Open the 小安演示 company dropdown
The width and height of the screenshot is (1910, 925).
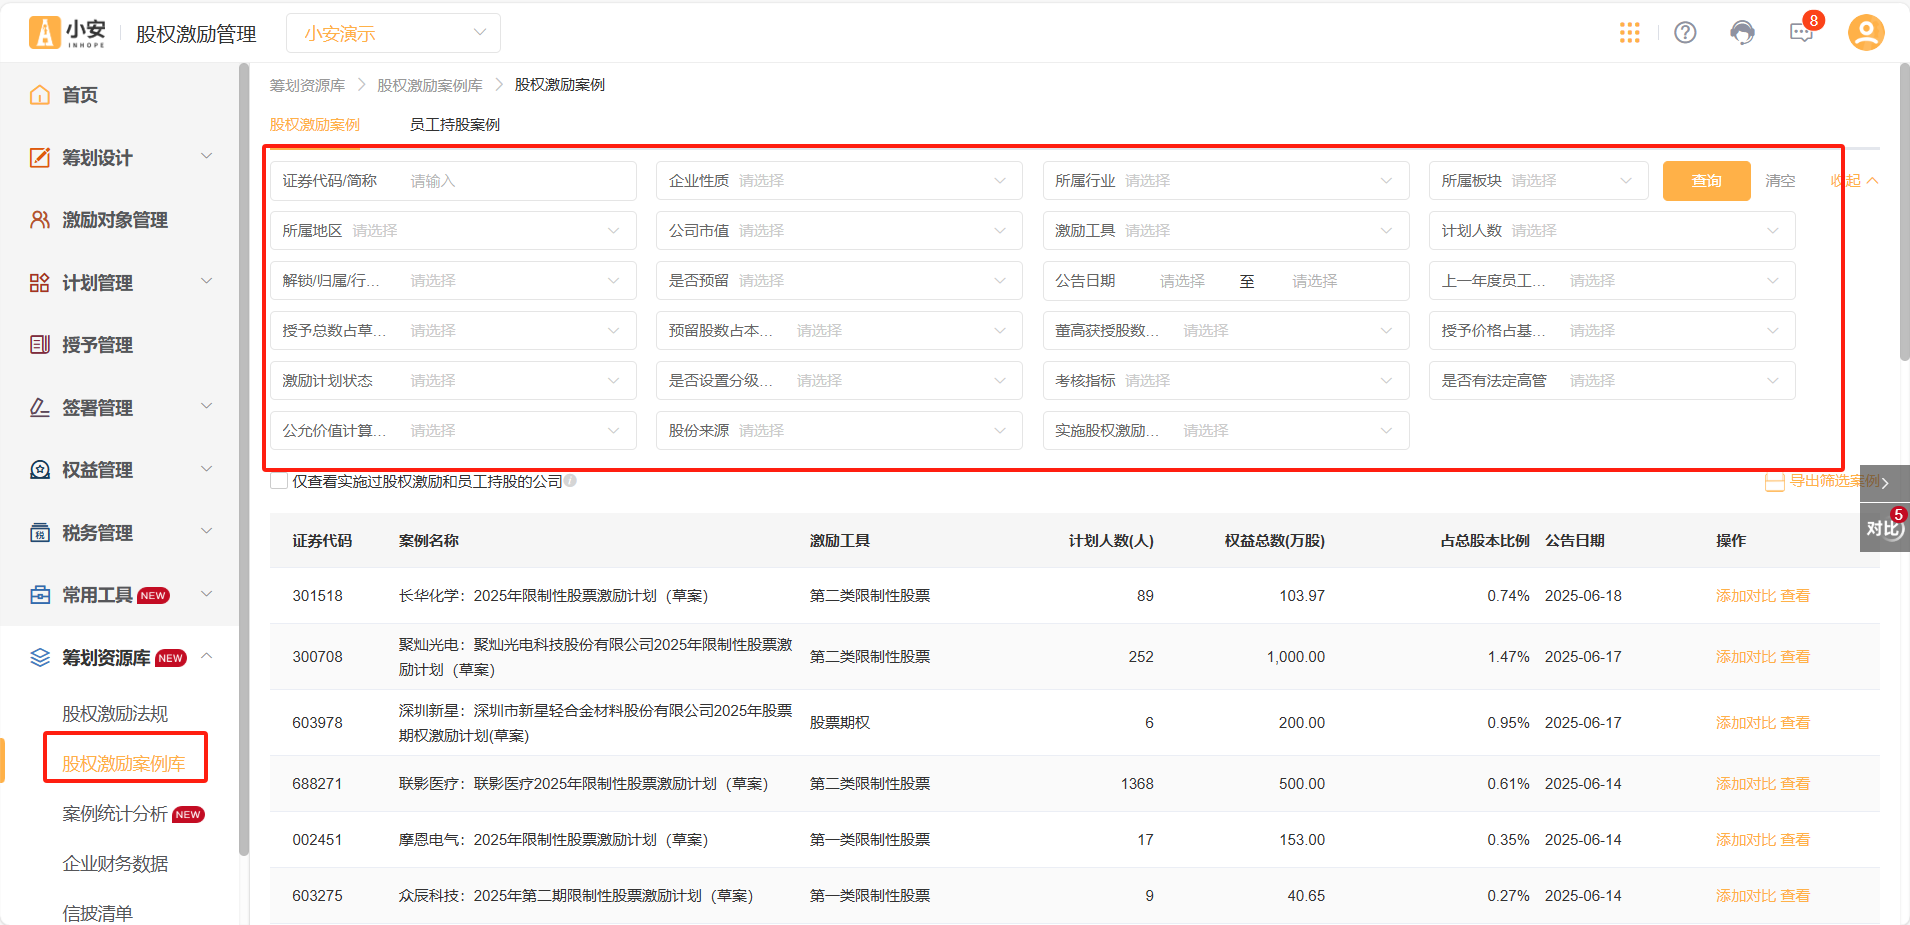click(x=393, y=33)
